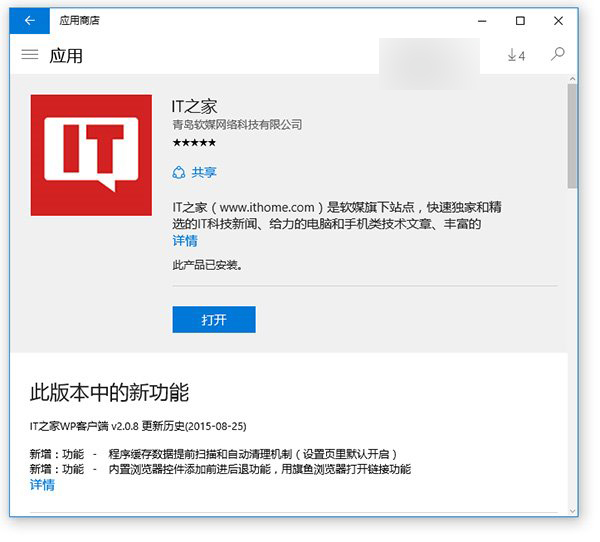600x542 pixels.
Task: Open the hamburger navigation menu
Action: (30, 55)
